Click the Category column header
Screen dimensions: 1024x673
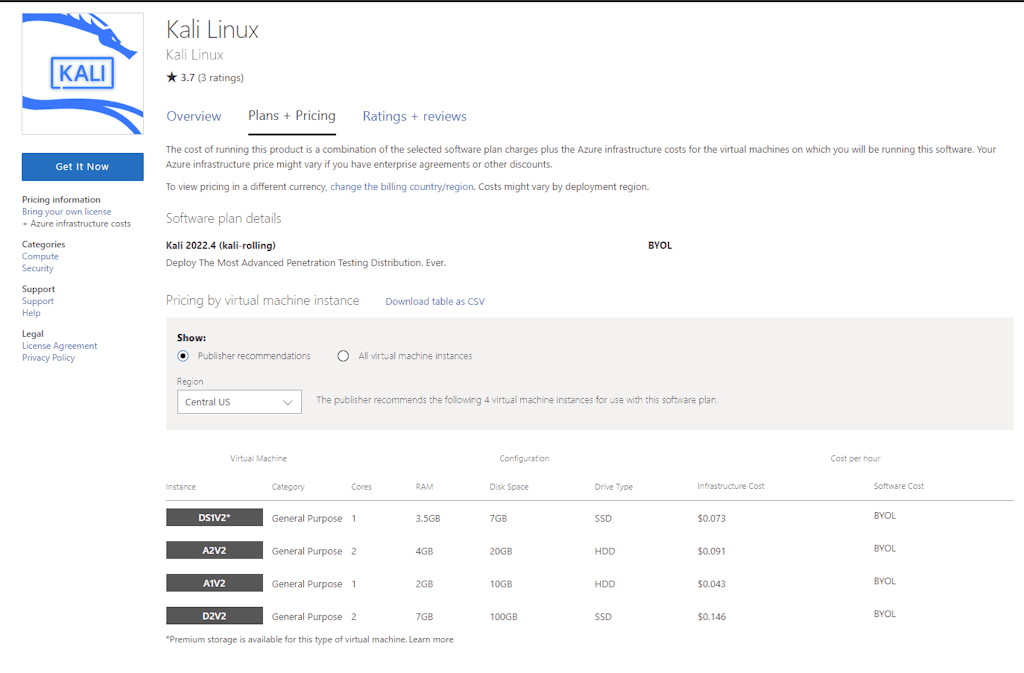click(x=288, y=487)
